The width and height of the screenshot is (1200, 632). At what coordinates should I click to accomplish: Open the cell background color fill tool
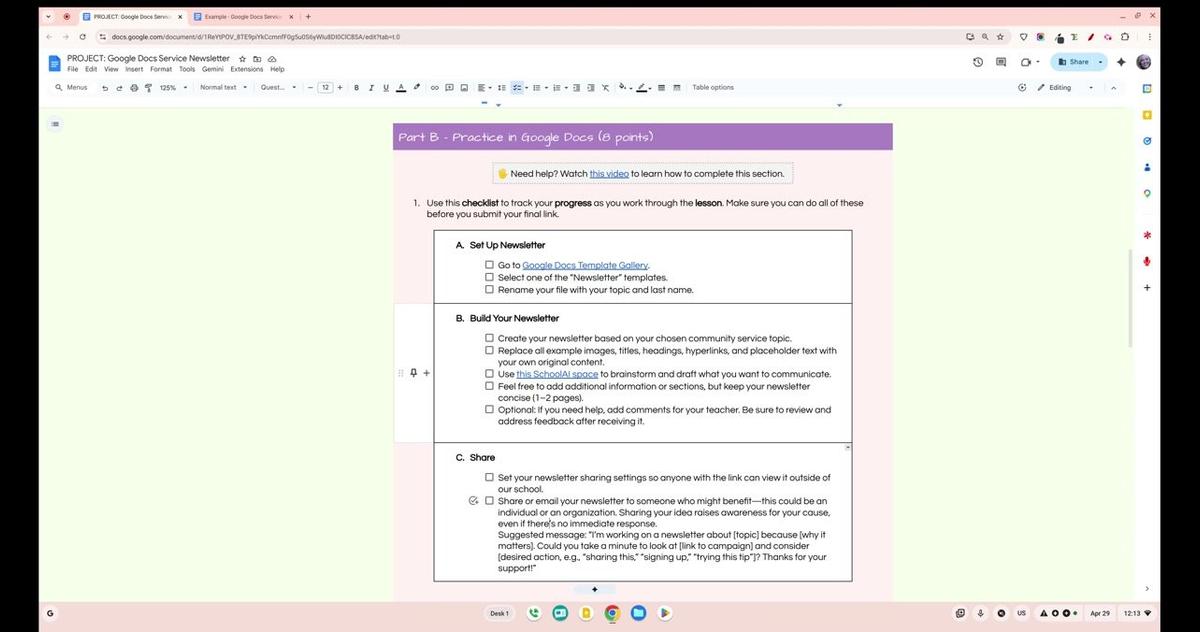[x=624, y=88]
